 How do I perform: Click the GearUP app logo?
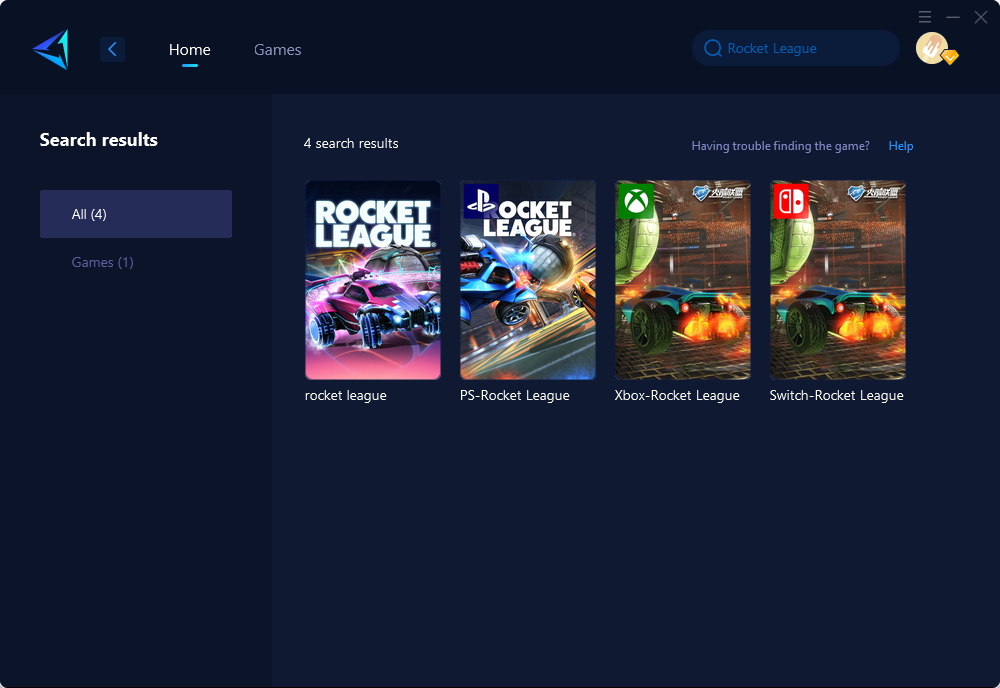51,49
